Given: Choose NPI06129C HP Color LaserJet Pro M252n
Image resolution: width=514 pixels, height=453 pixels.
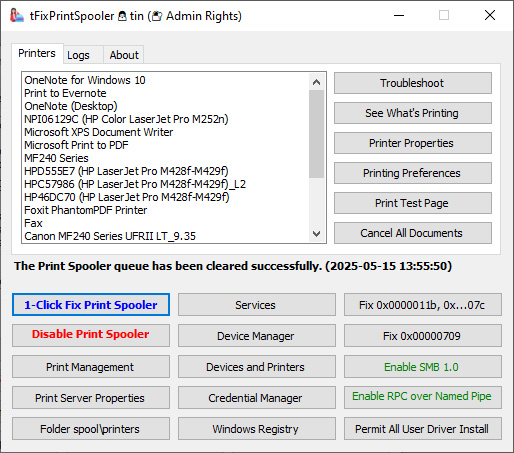Looking at the screenshot, I should tap(126, 119).
